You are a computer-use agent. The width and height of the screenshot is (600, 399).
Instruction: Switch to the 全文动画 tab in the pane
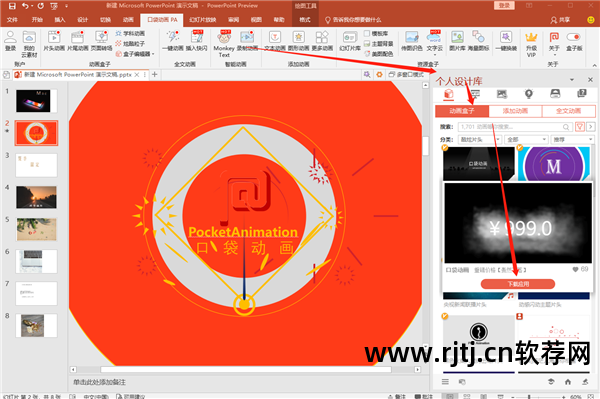coord(569,111)
